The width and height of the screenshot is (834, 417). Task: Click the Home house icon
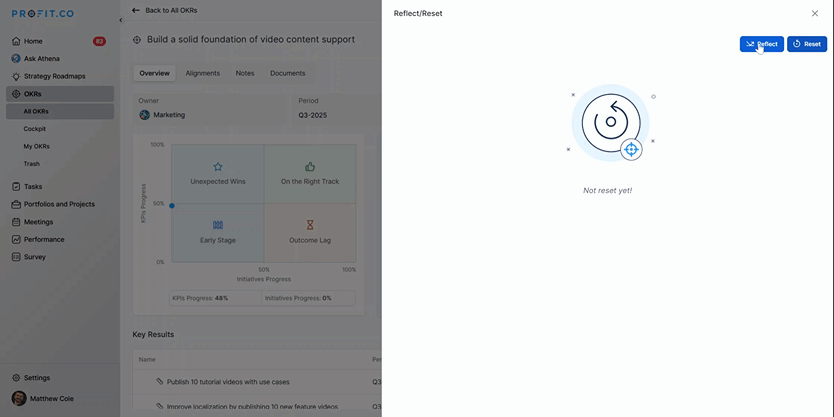[16, 41]
